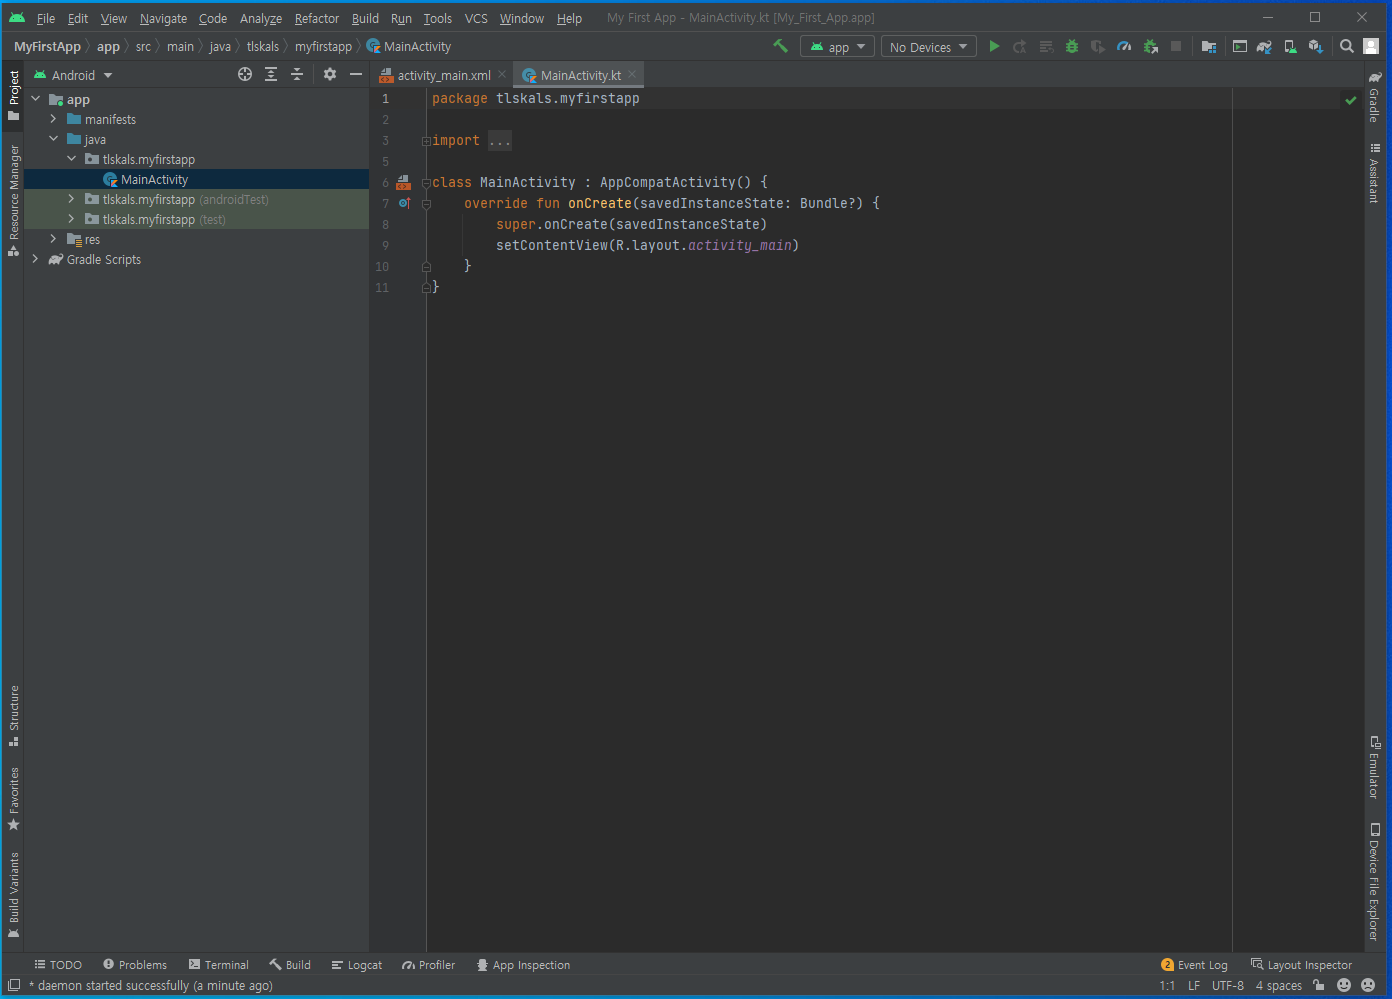Click Apply Code Changes icon
Screen dimensions: 1392x999
pos(1046,46)
